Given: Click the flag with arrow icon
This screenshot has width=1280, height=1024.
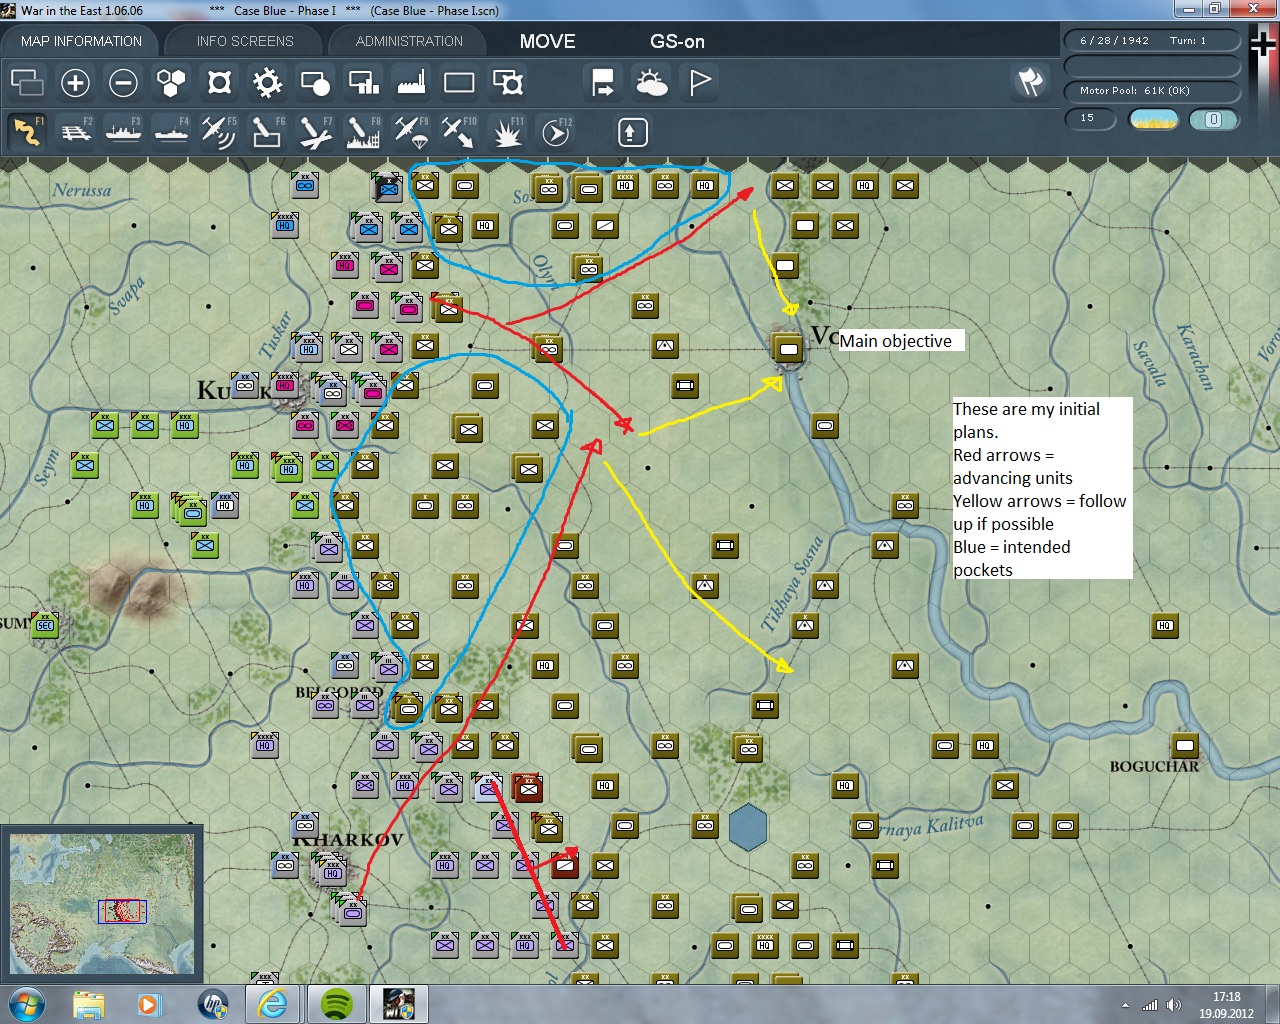Looking at the screenshot, I should tap(603, 82).
